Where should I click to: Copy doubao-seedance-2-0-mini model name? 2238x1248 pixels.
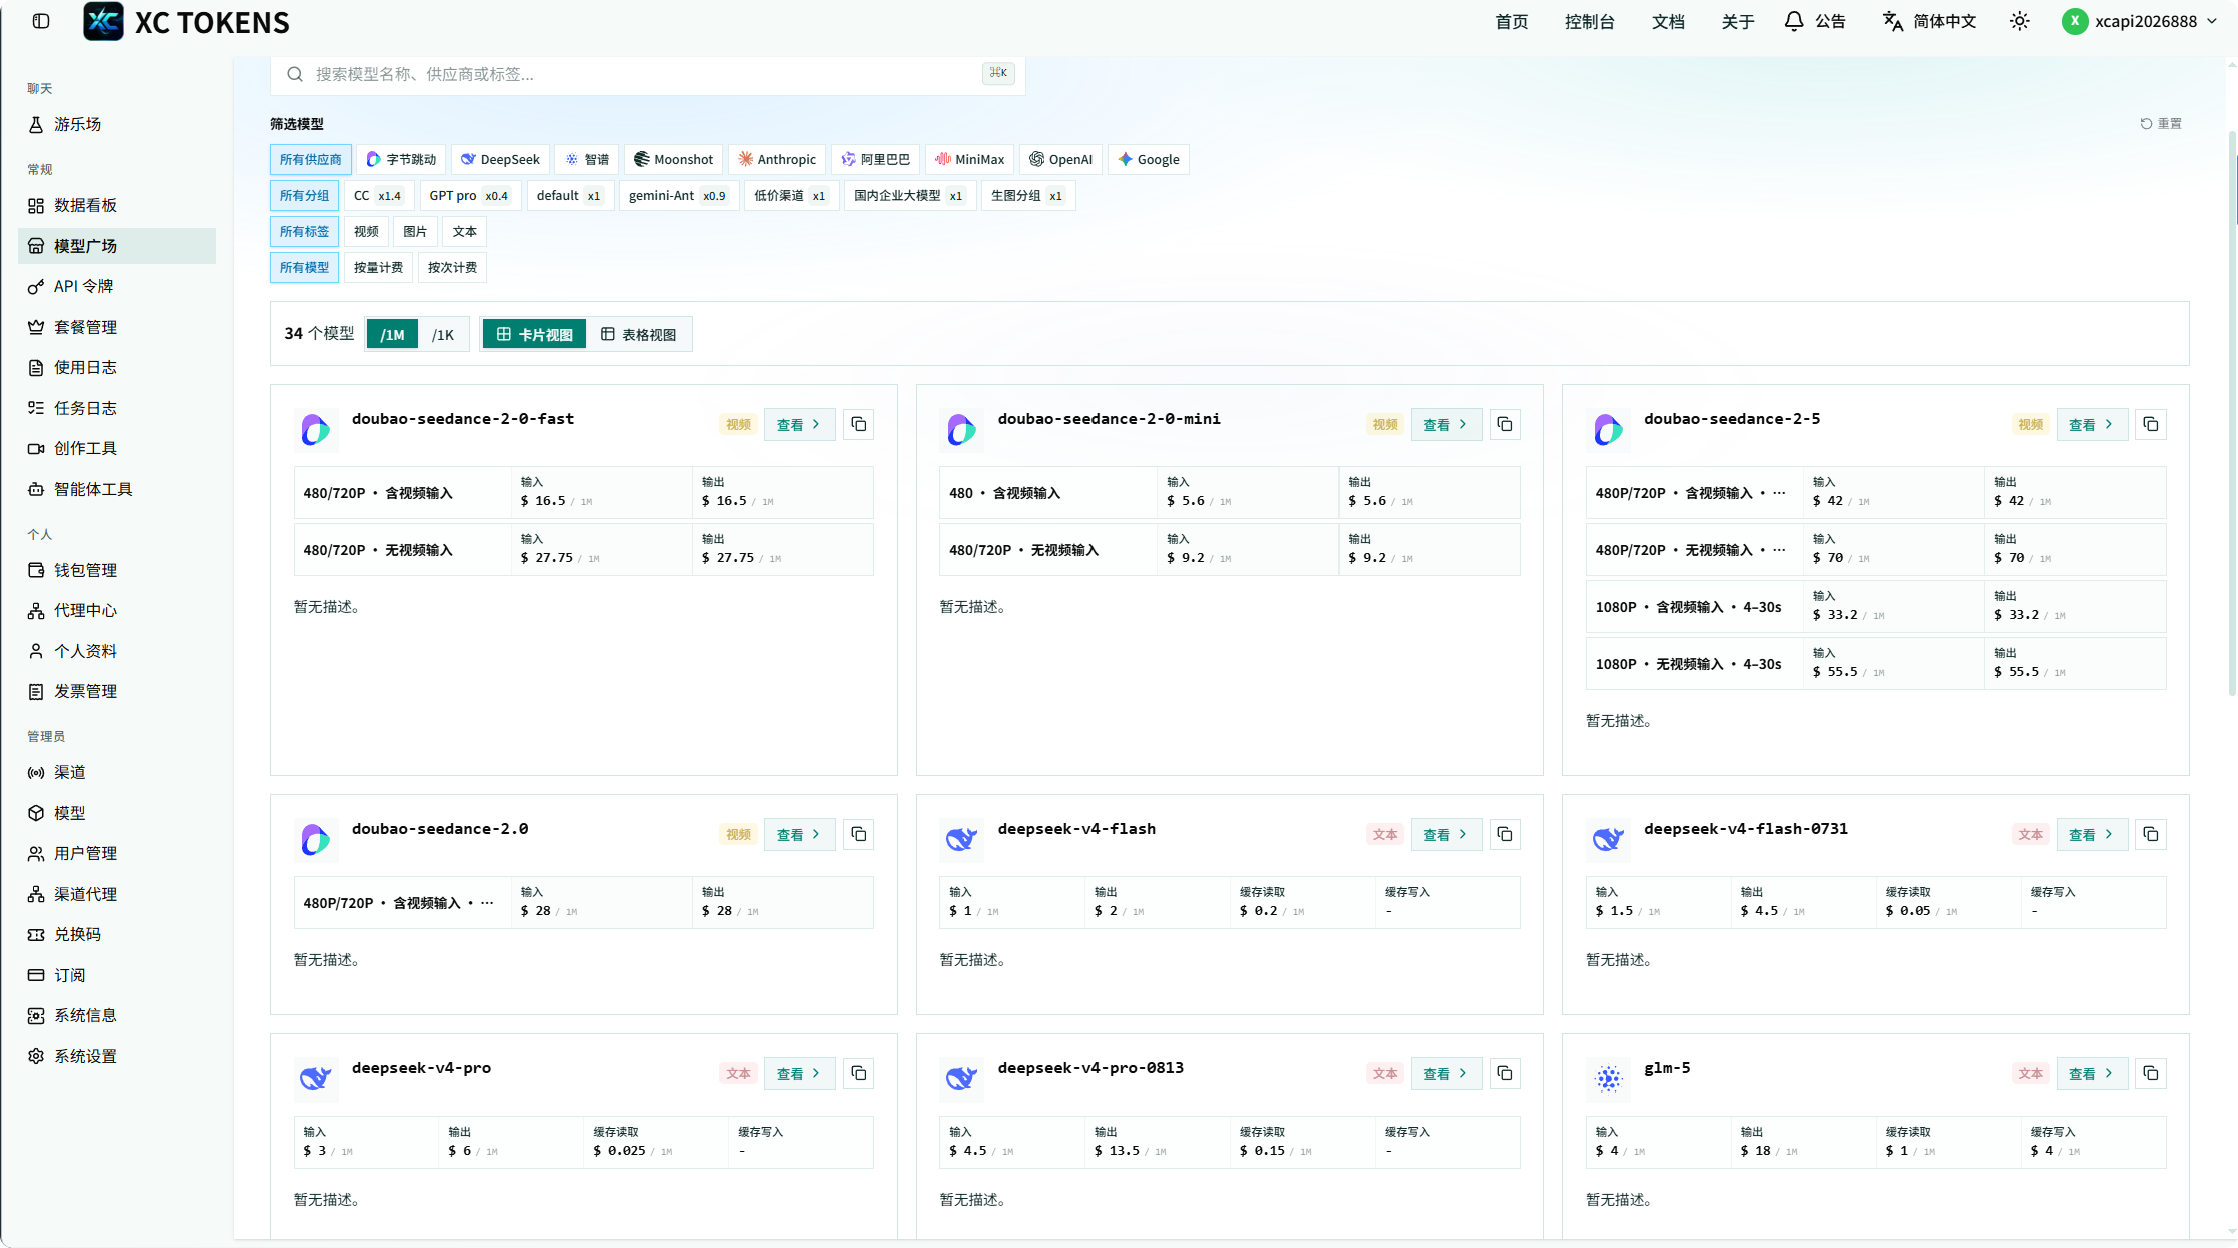[1504, 424]
